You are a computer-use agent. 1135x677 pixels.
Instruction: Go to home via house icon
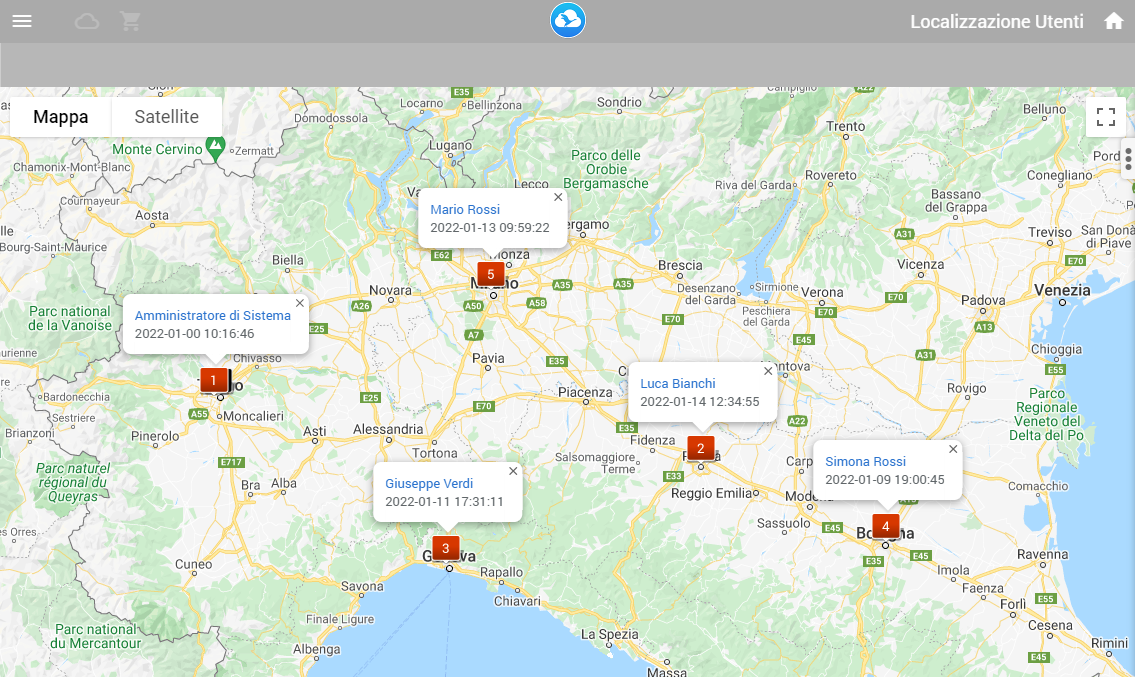(1113, 21)
